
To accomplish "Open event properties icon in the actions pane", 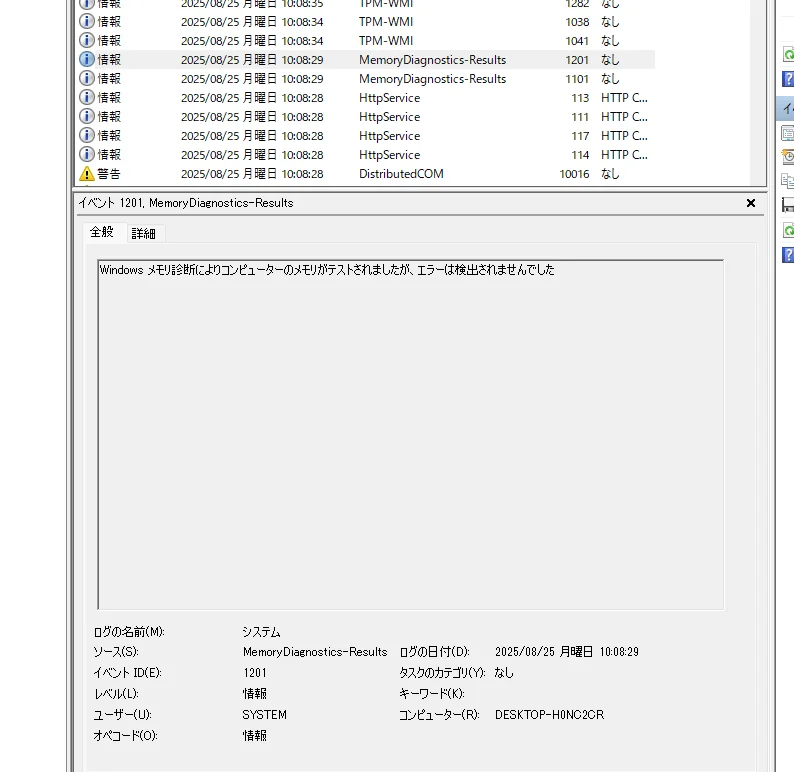I will (787, 133).
